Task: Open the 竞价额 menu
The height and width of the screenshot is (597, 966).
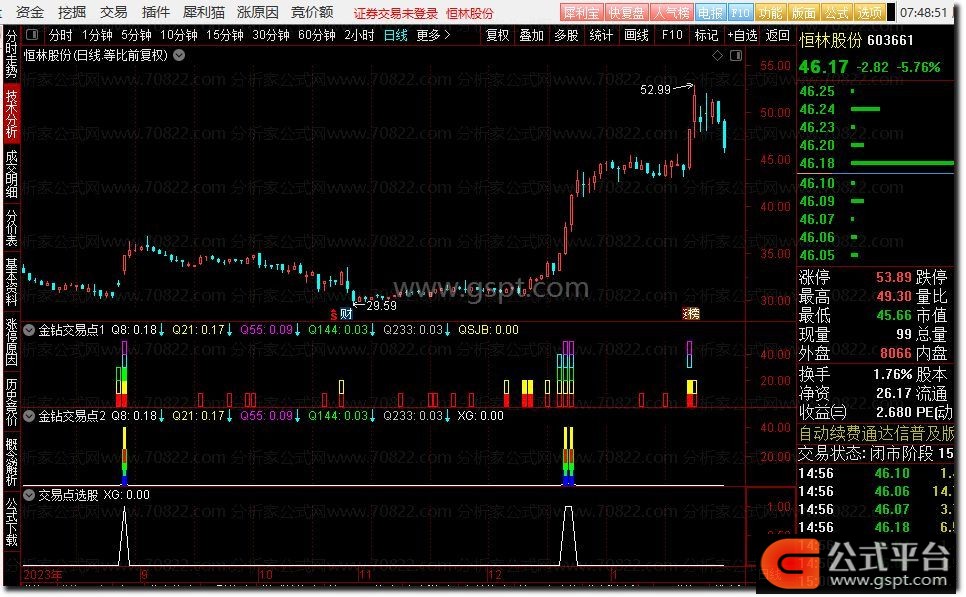Action: 312,12
